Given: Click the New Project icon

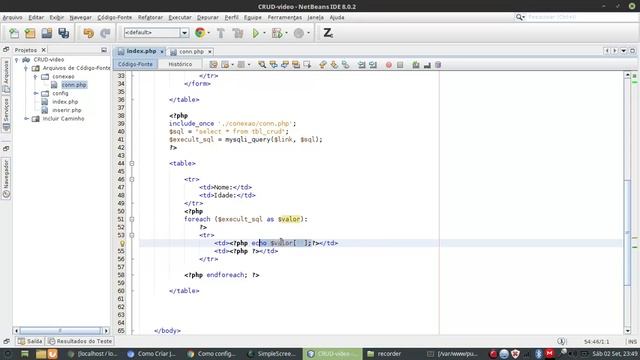Looking at the screenshot, I should (x=30, y=33).
